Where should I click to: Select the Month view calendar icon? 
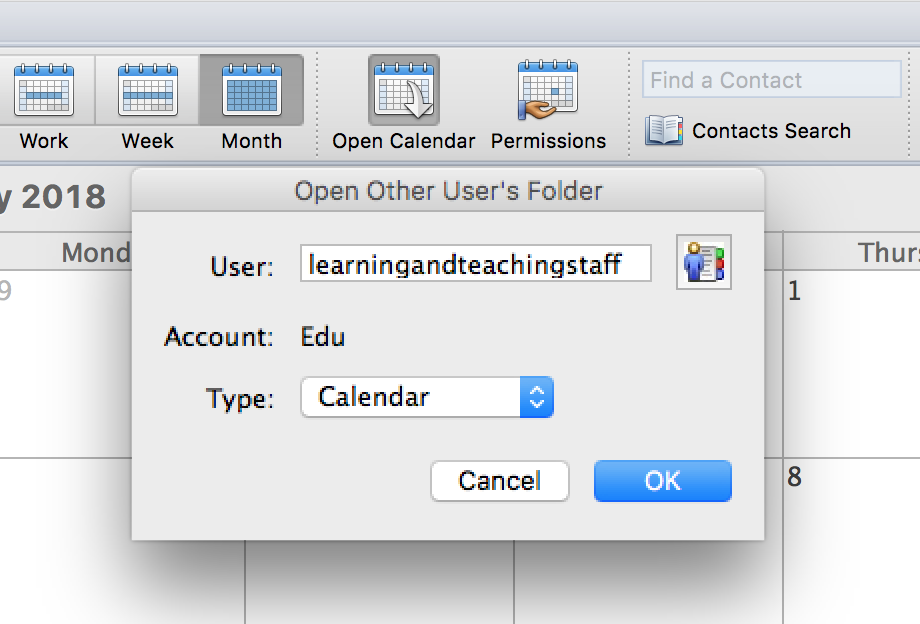[x=252, y=90]
